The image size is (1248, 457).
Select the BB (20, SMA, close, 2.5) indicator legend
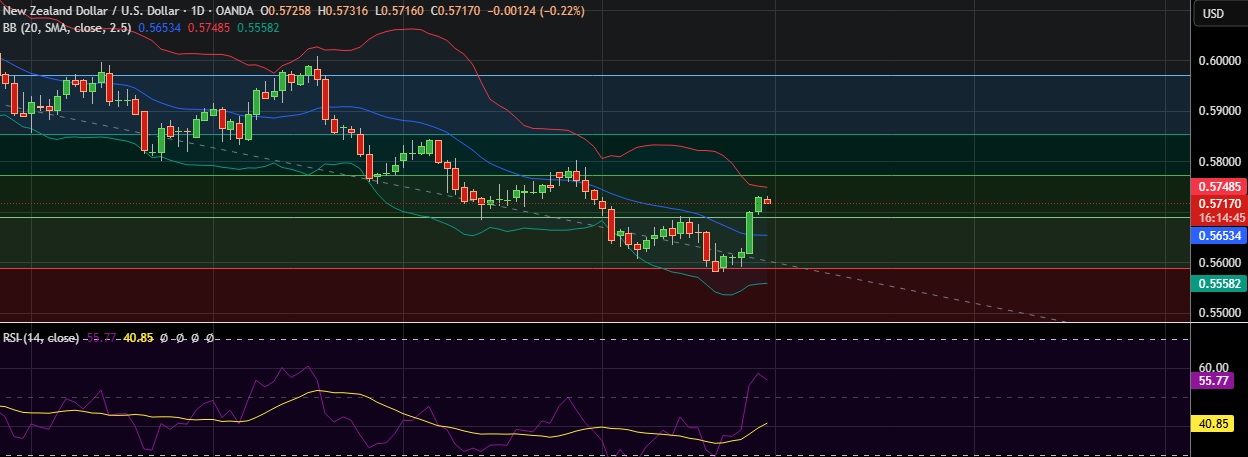click(66, 26)
